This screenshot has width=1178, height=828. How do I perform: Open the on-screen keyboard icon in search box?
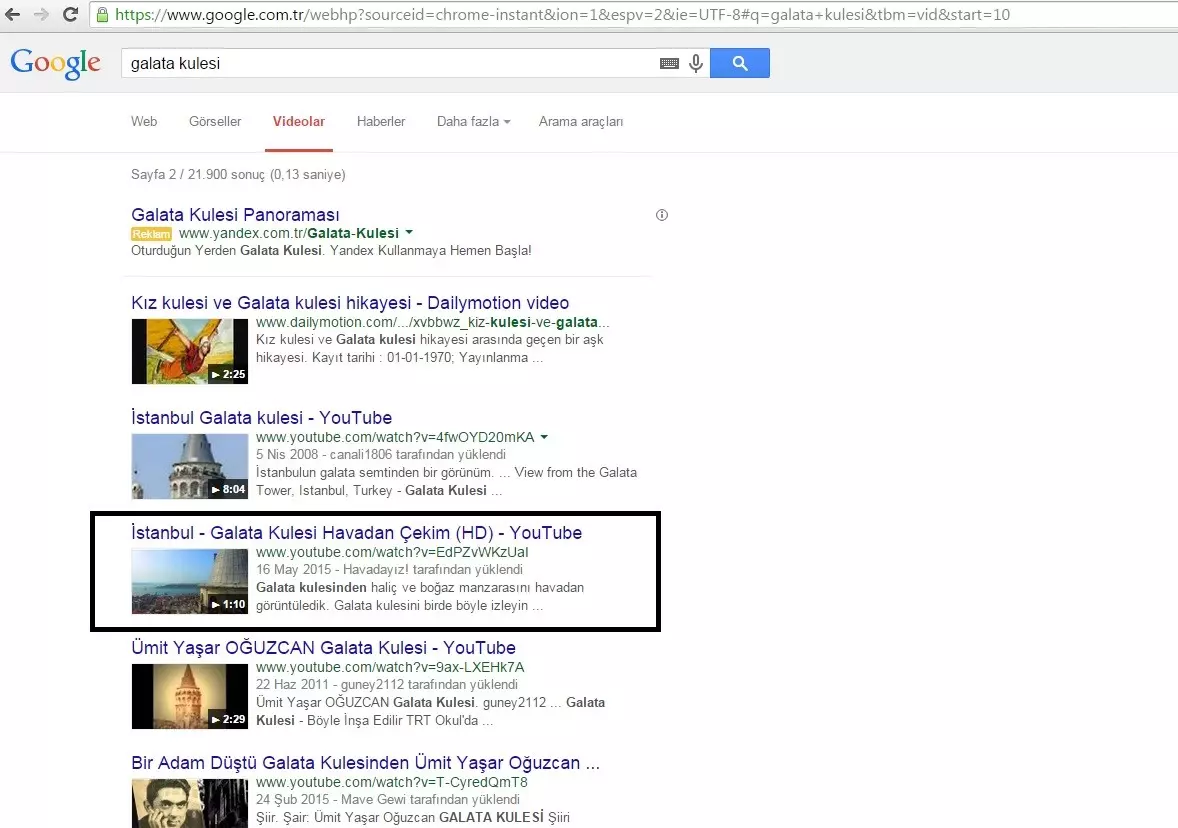click(x=669, y=64)
